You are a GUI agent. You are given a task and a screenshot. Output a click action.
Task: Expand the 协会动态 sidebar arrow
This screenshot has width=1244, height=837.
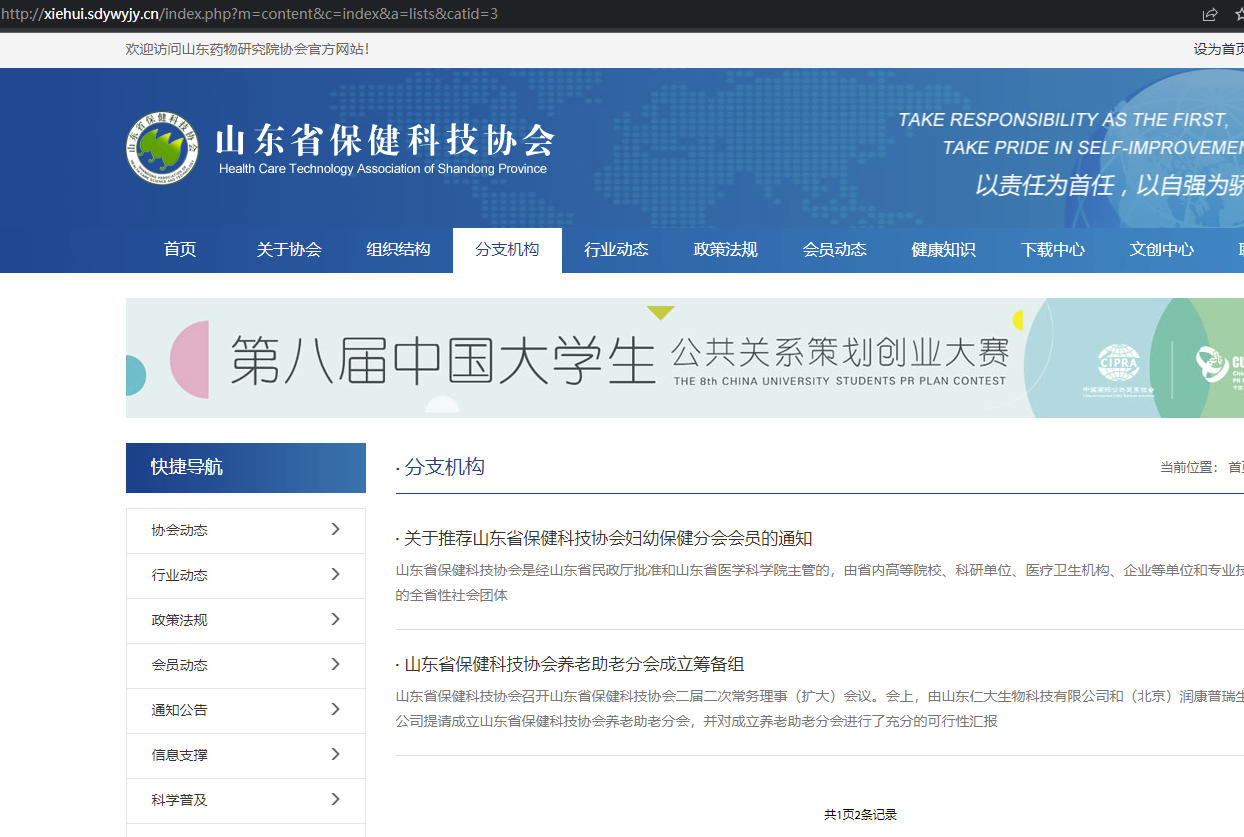(335, 529)
